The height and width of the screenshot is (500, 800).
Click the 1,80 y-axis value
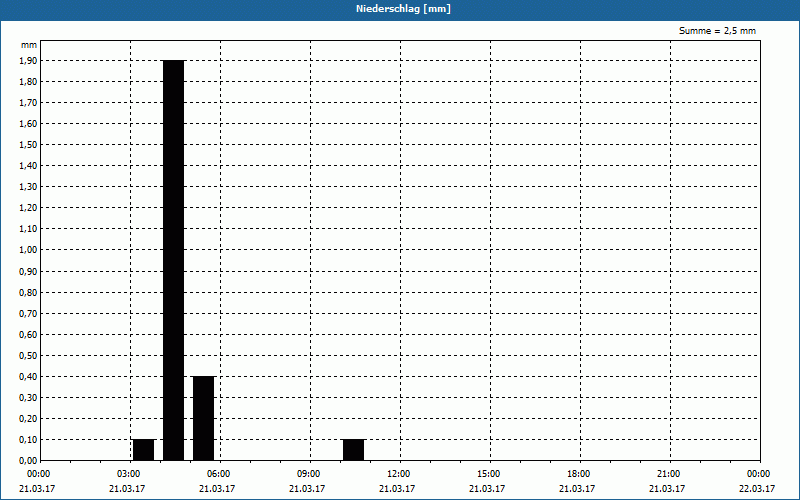pyautogui.click(x=28, y=82)
